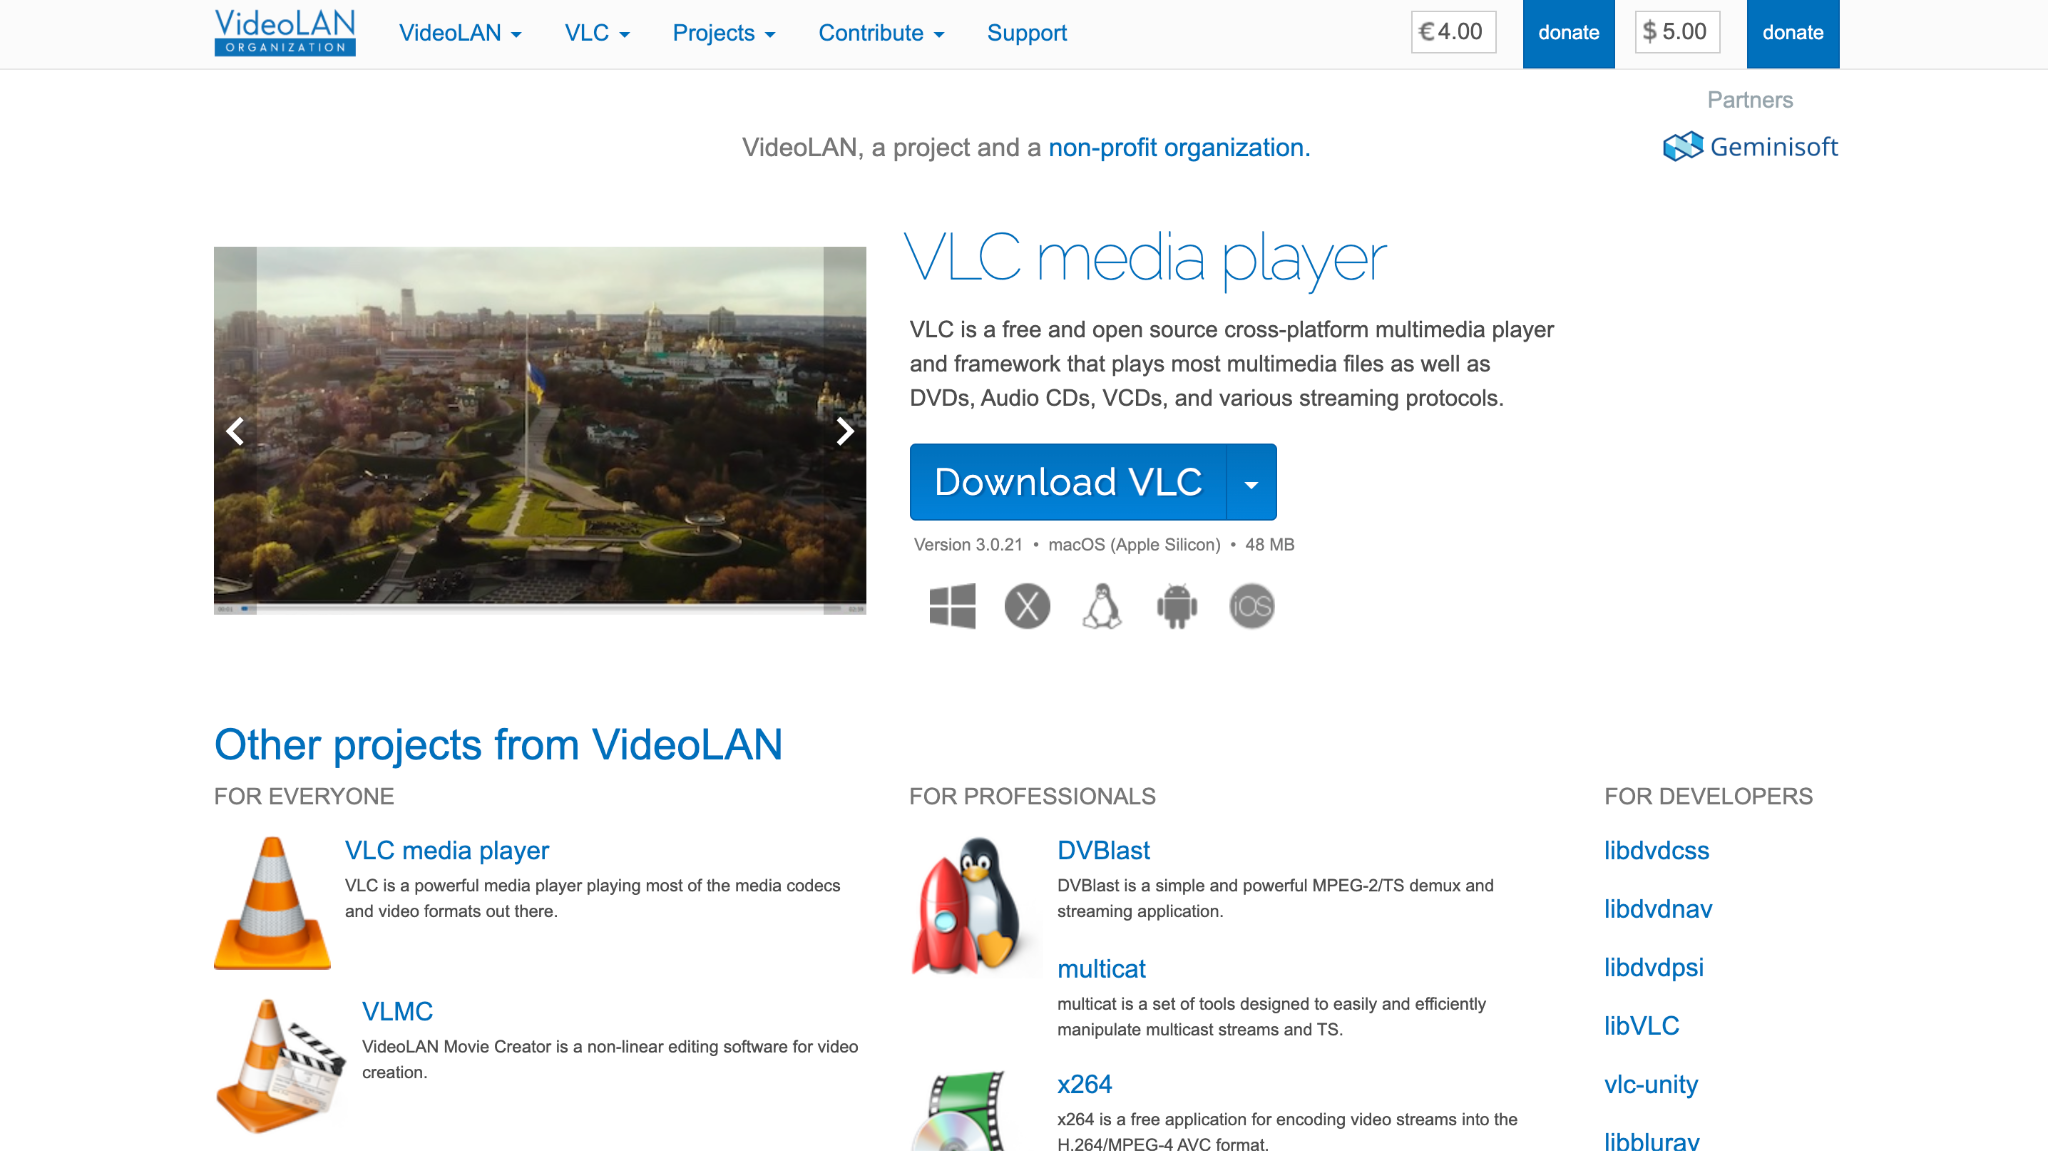Select the macOS download icon

[x=1026, y=604]
